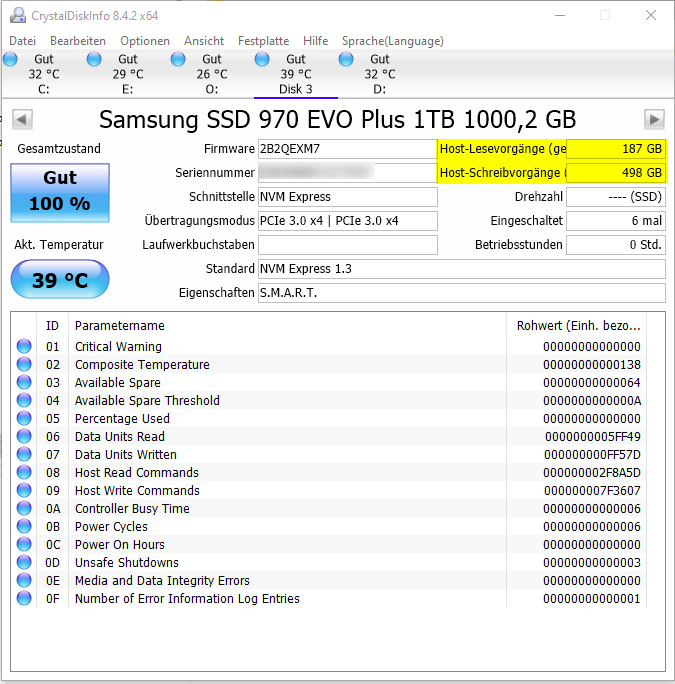
Task: Open the Datei menu
Action: coord(22,41)
